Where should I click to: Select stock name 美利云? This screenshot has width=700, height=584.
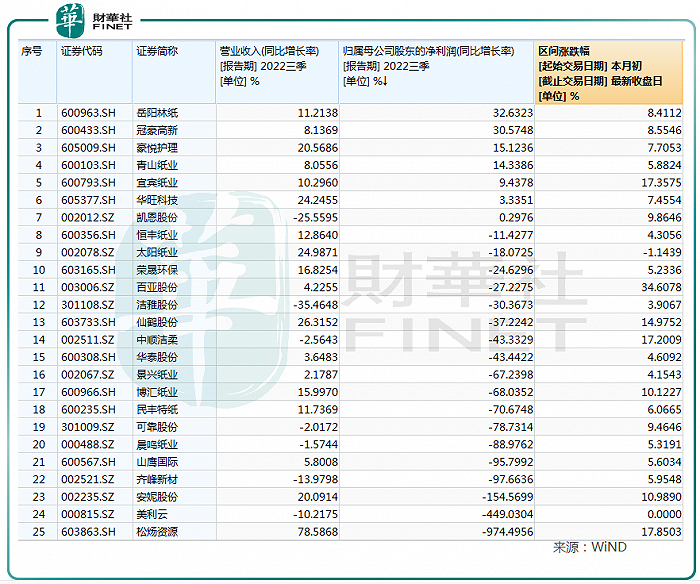pyautogui.click(x=152, y=514)
